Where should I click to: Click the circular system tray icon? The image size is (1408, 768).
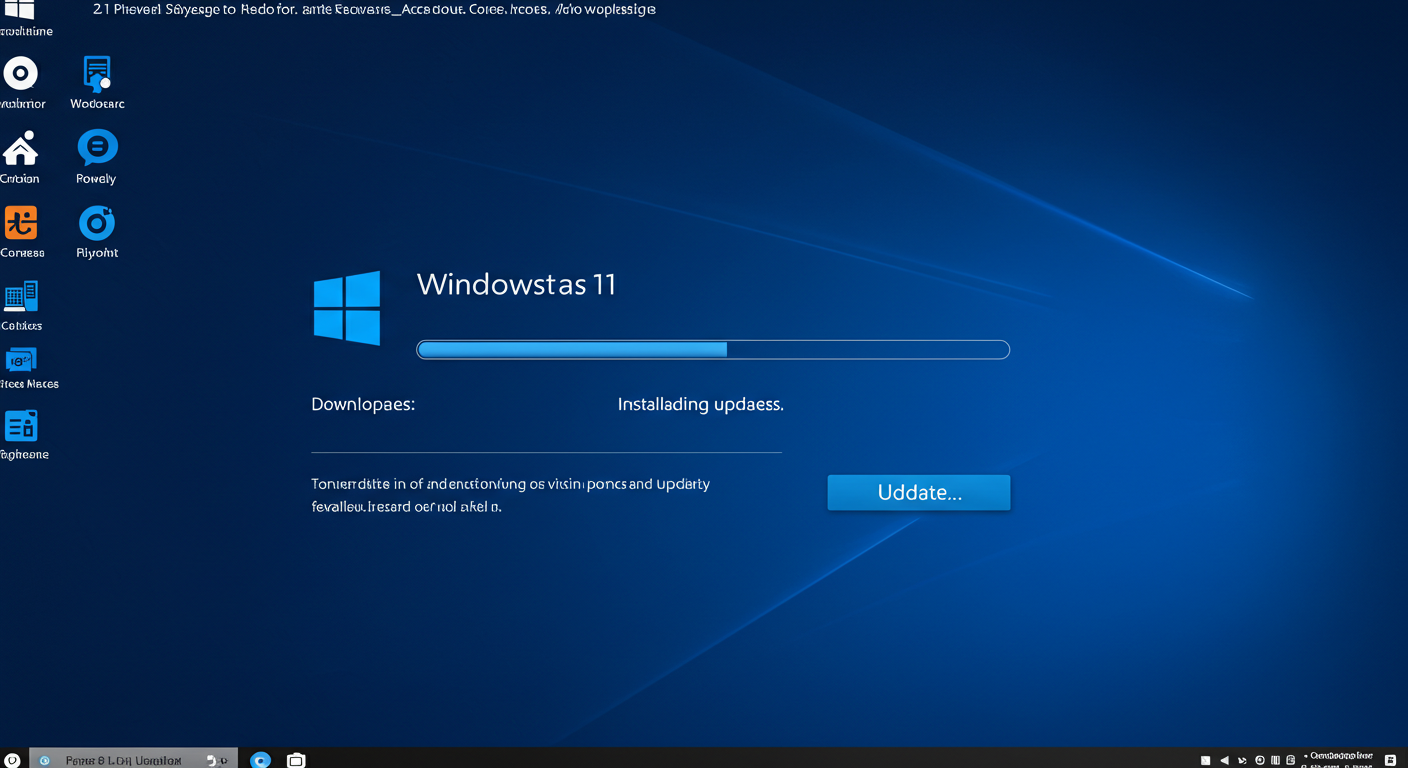point(1260,760)
